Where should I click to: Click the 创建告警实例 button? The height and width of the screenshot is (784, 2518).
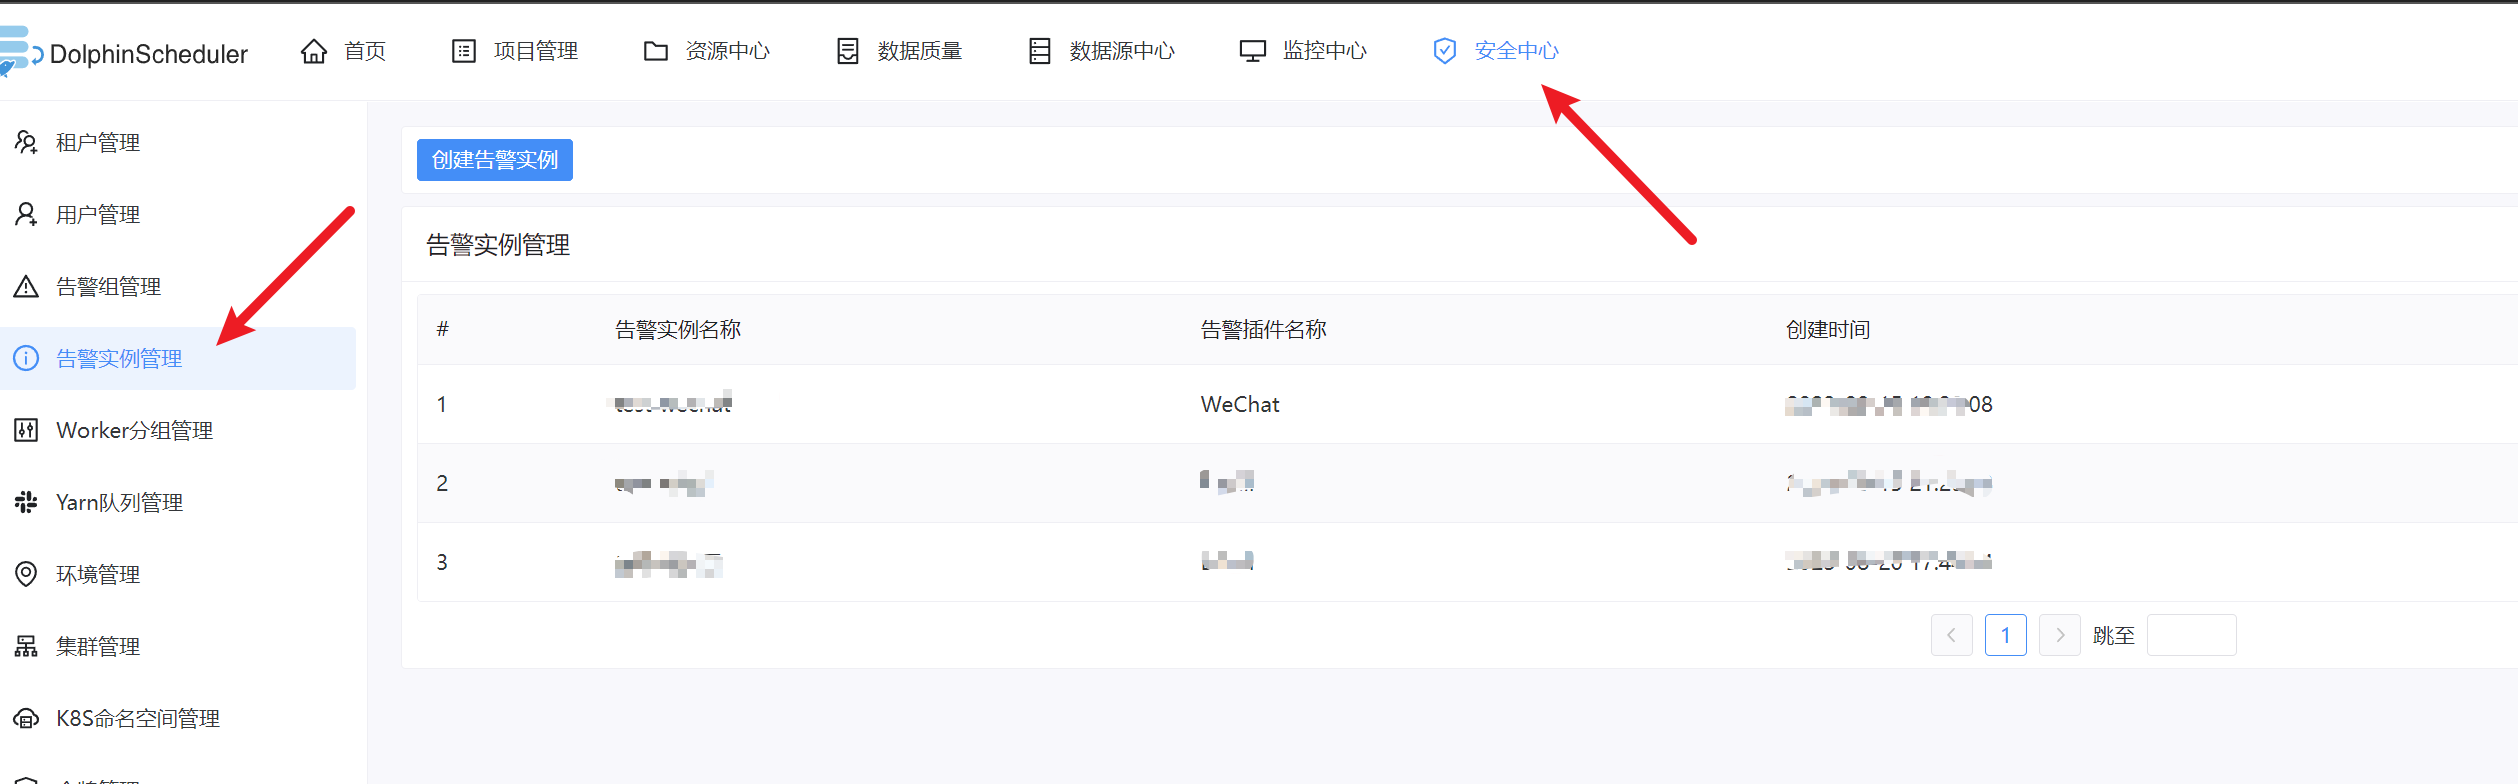click(495, 160)
